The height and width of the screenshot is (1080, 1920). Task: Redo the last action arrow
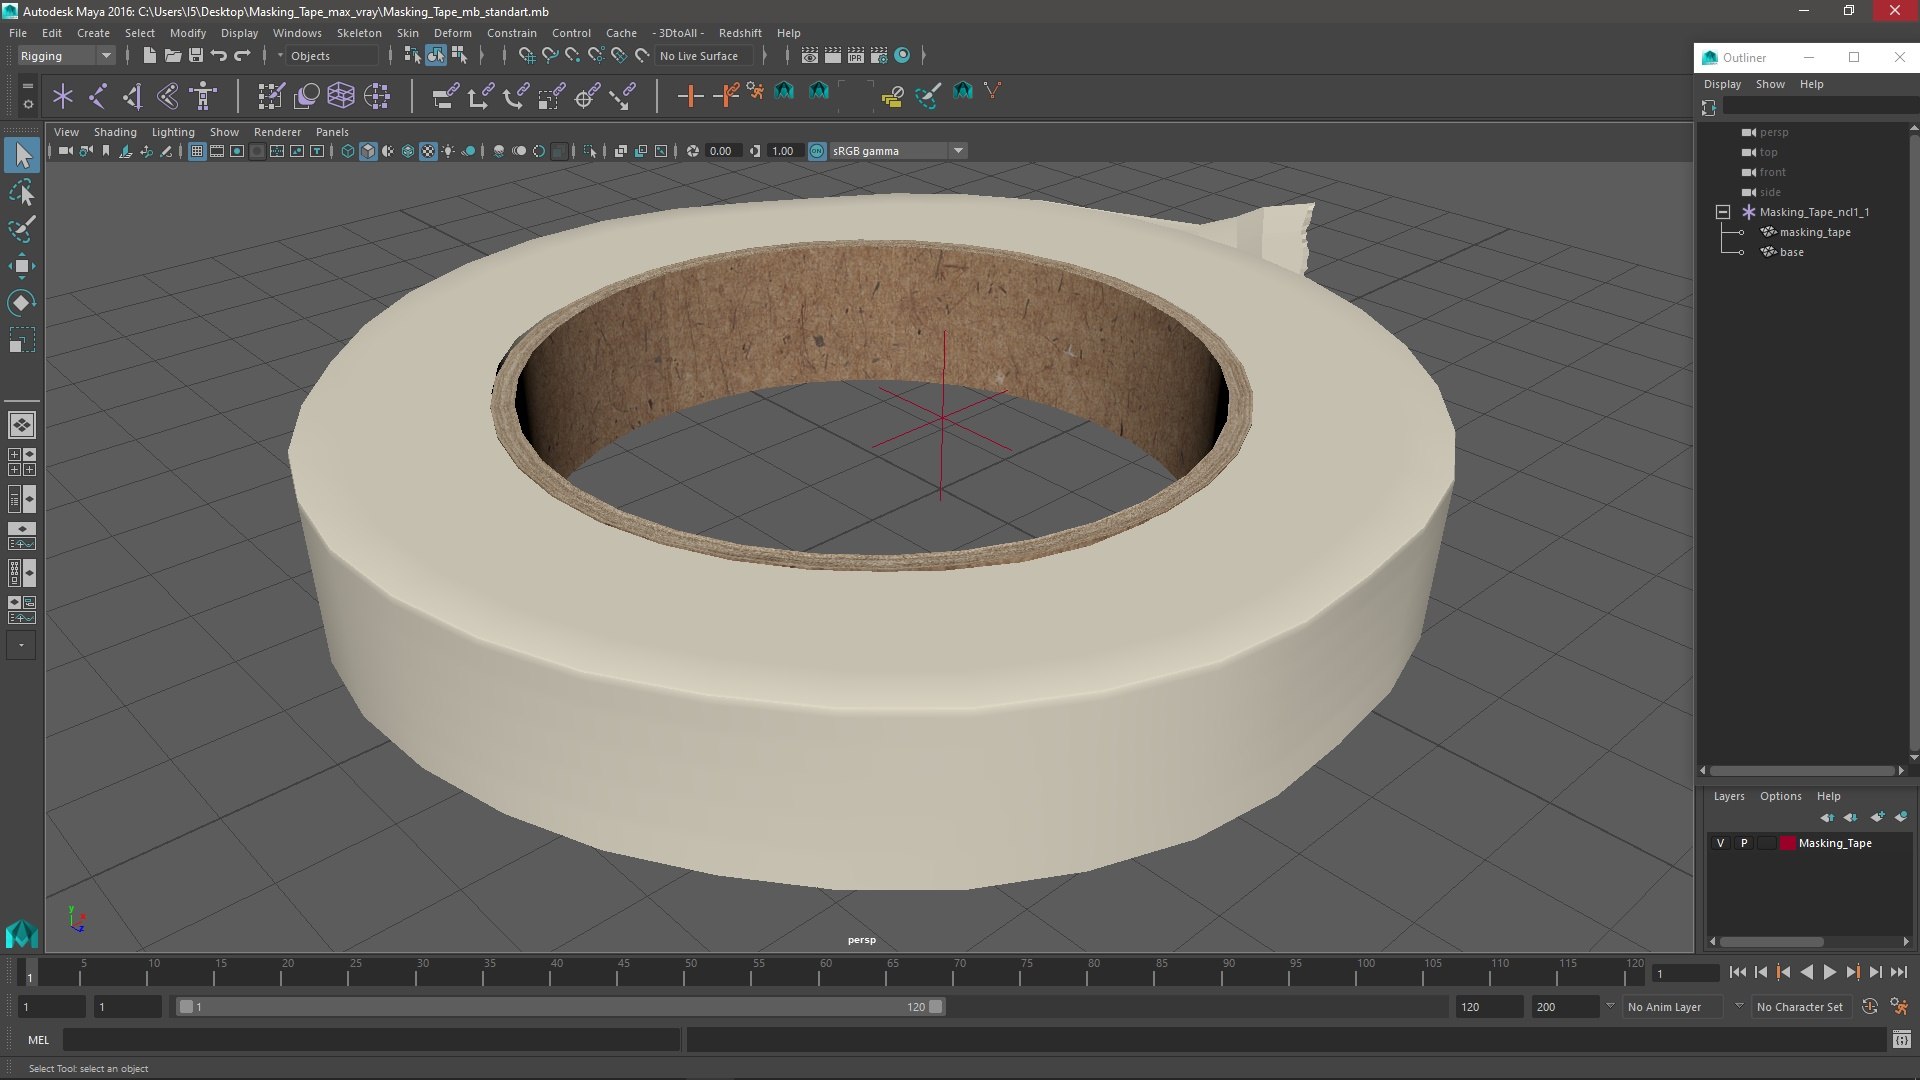tap(242, 56)
